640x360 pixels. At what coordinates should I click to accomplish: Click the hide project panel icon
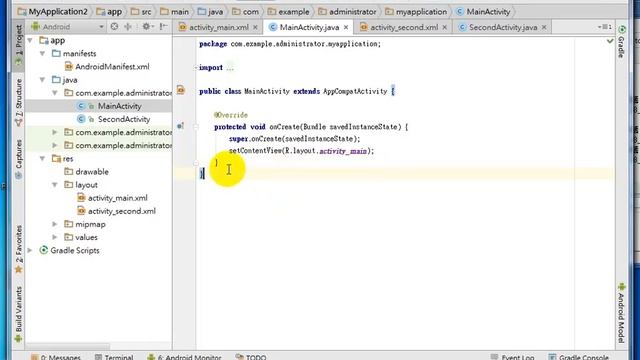tap(163, 27)
